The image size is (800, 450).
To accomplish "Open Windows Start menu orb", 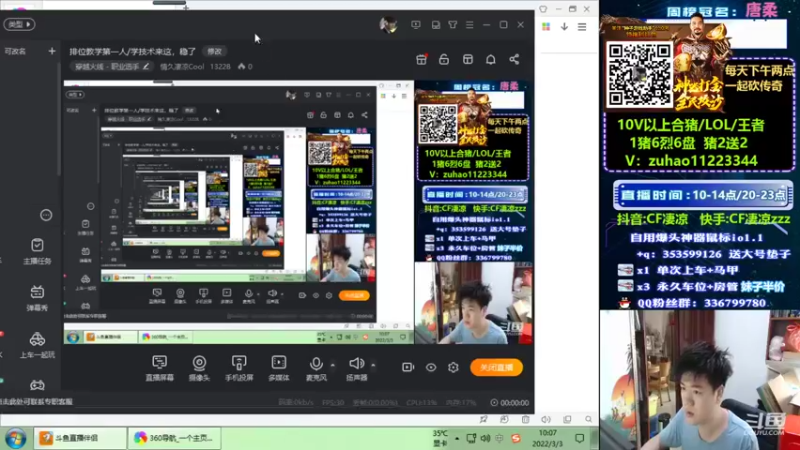I will point(15,438).
